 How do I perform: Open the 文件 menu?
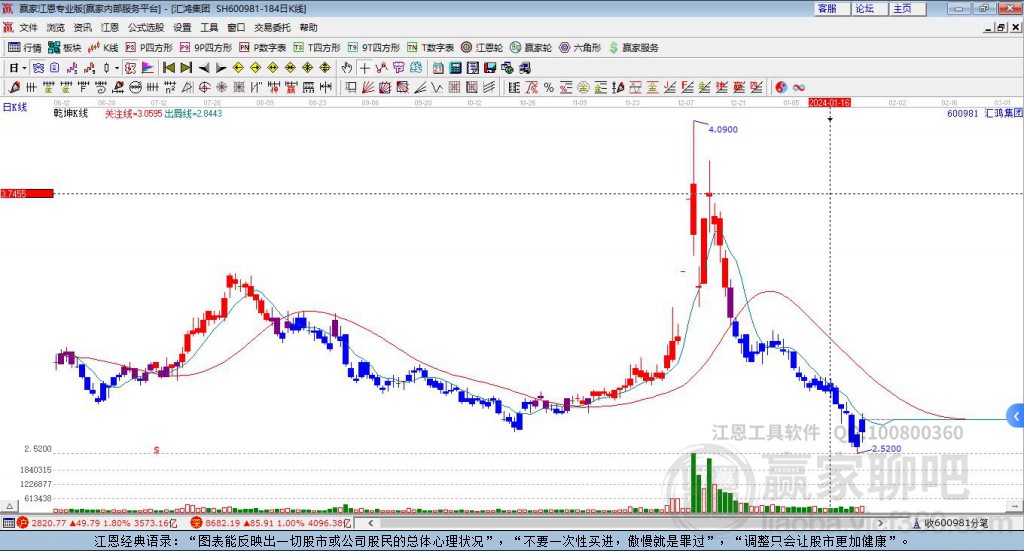tap(28, 27)
